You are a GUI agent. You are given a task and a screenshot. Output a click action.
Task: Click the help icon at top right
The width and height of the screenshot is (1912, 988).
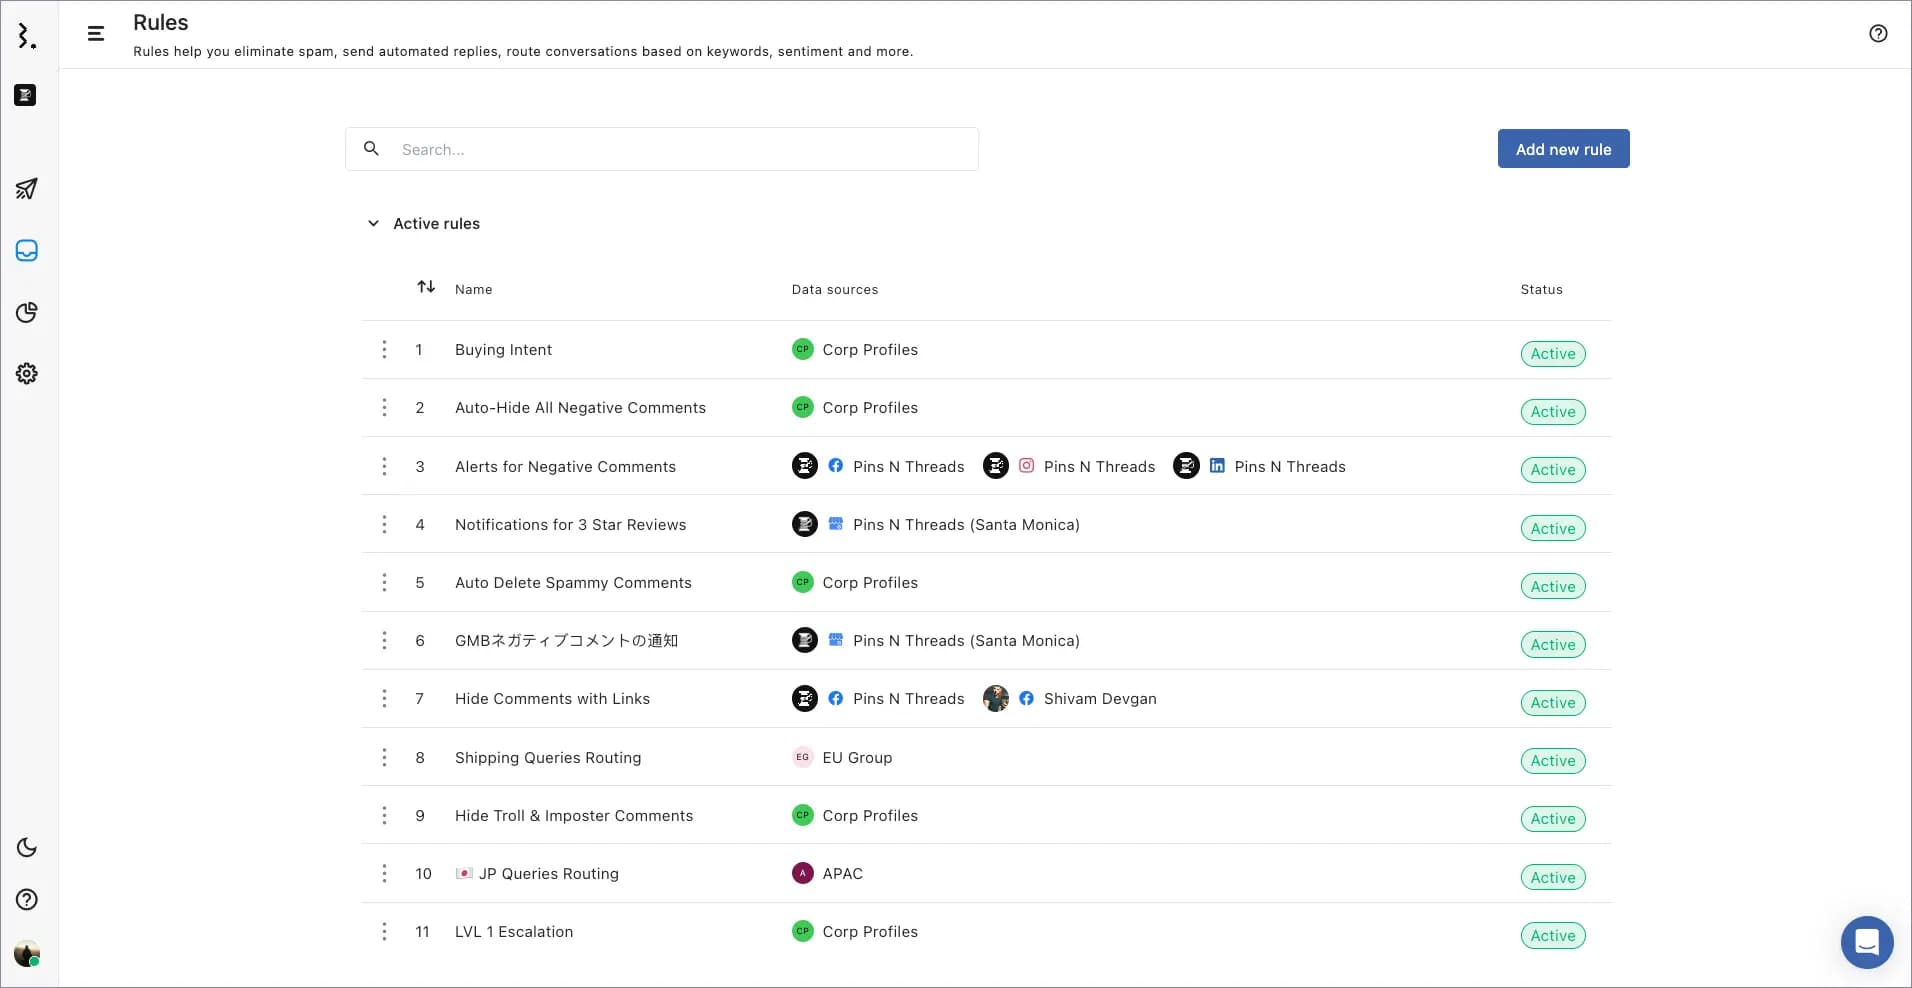tap(1878, 34)
